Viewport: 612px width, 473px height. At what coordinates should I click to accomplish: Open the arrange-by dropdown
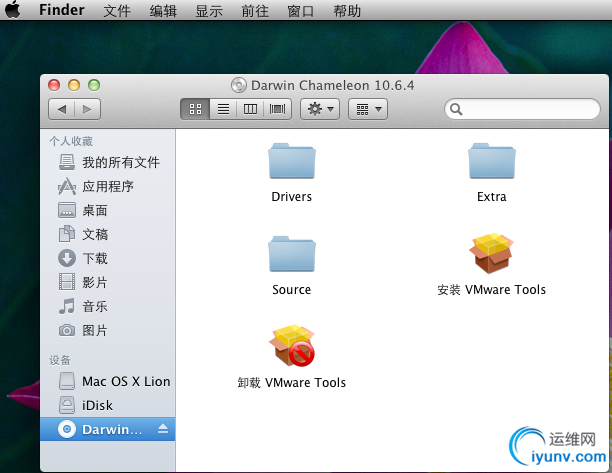[368, 109]
